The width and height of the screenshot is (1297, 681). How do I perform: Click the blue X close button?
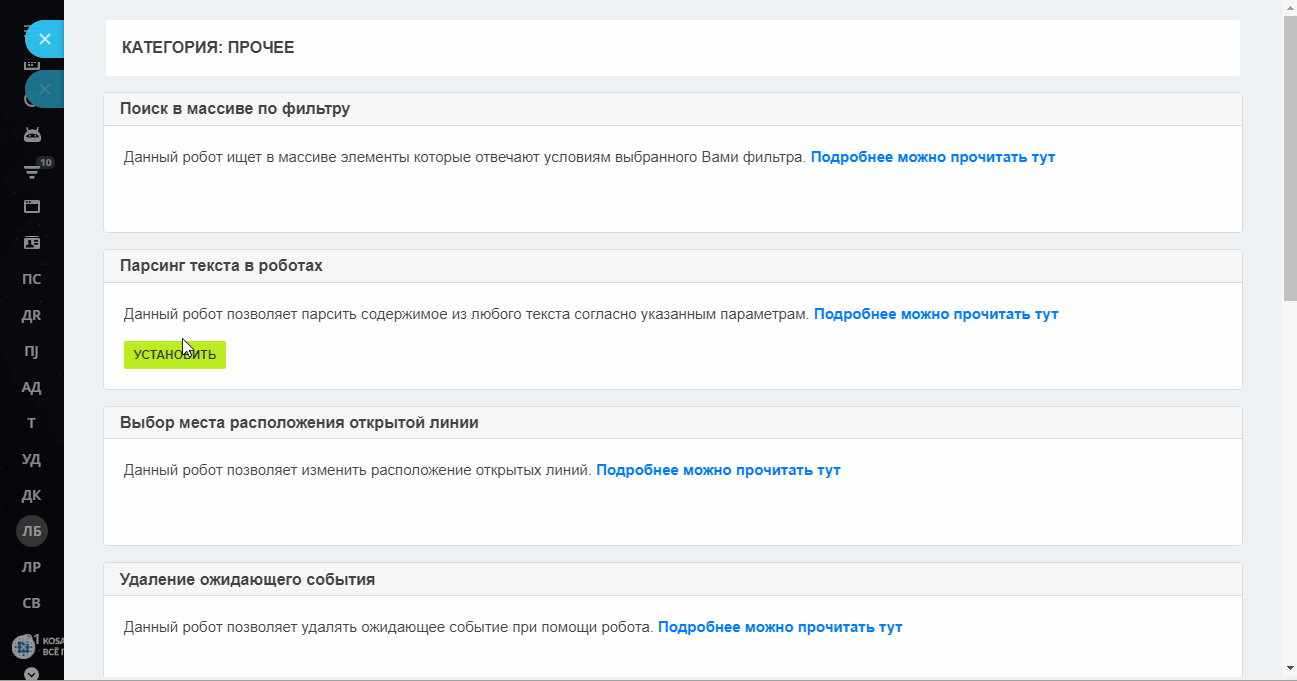[x=44, y=39]
